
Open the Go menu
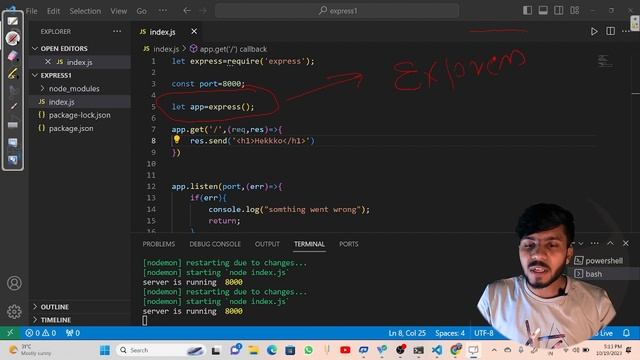pyautogui.click(x=142, y=11)
